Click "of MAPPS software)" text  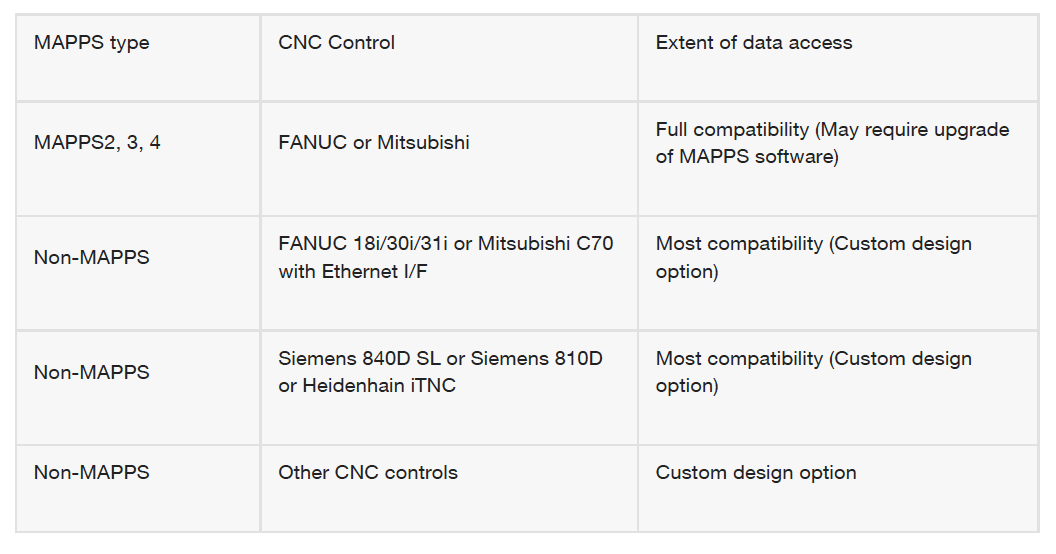pos(746,156)
